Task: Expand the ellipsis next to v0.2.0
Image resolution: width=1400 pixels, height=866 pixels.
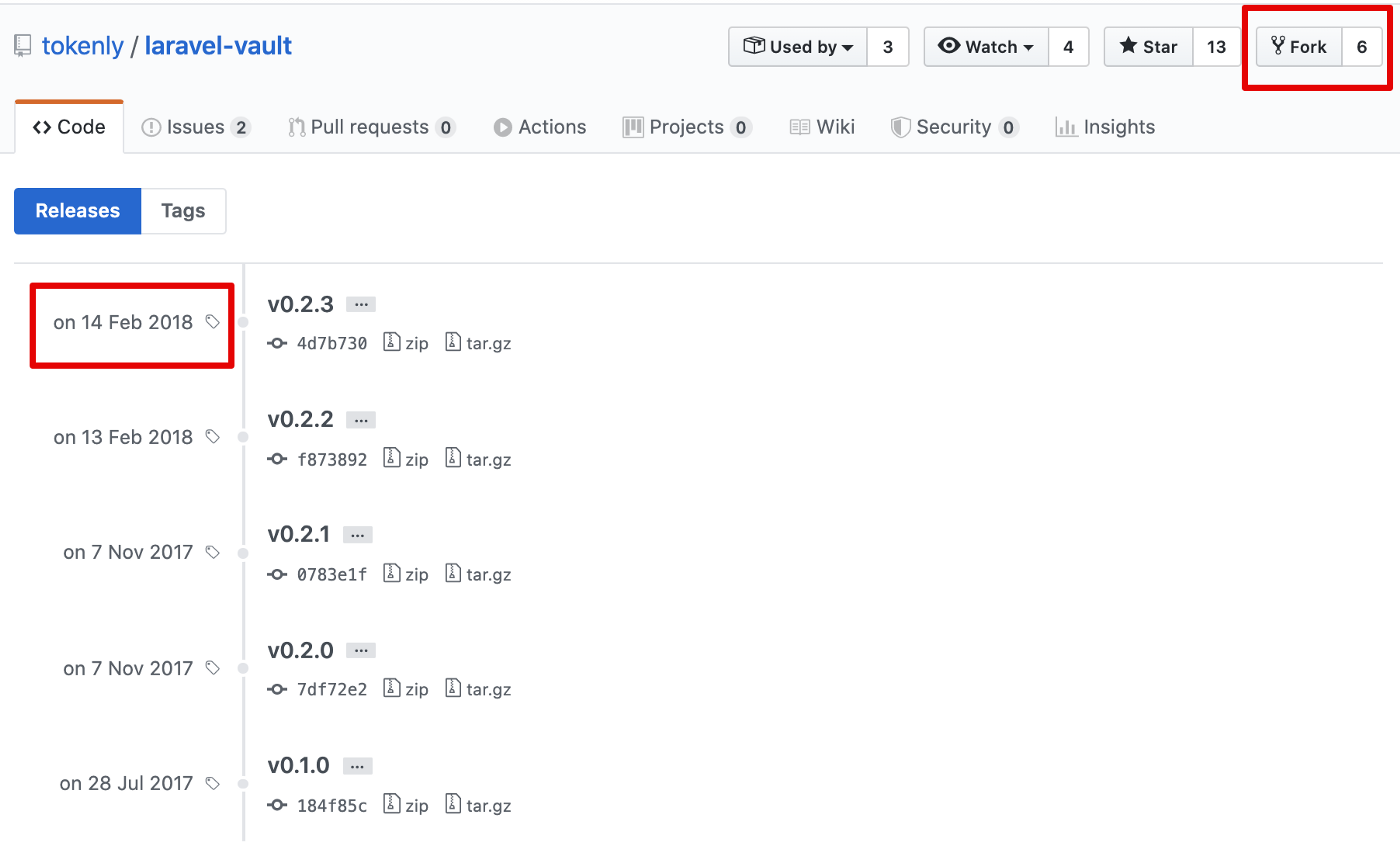Action: click(x=361, y=650)
